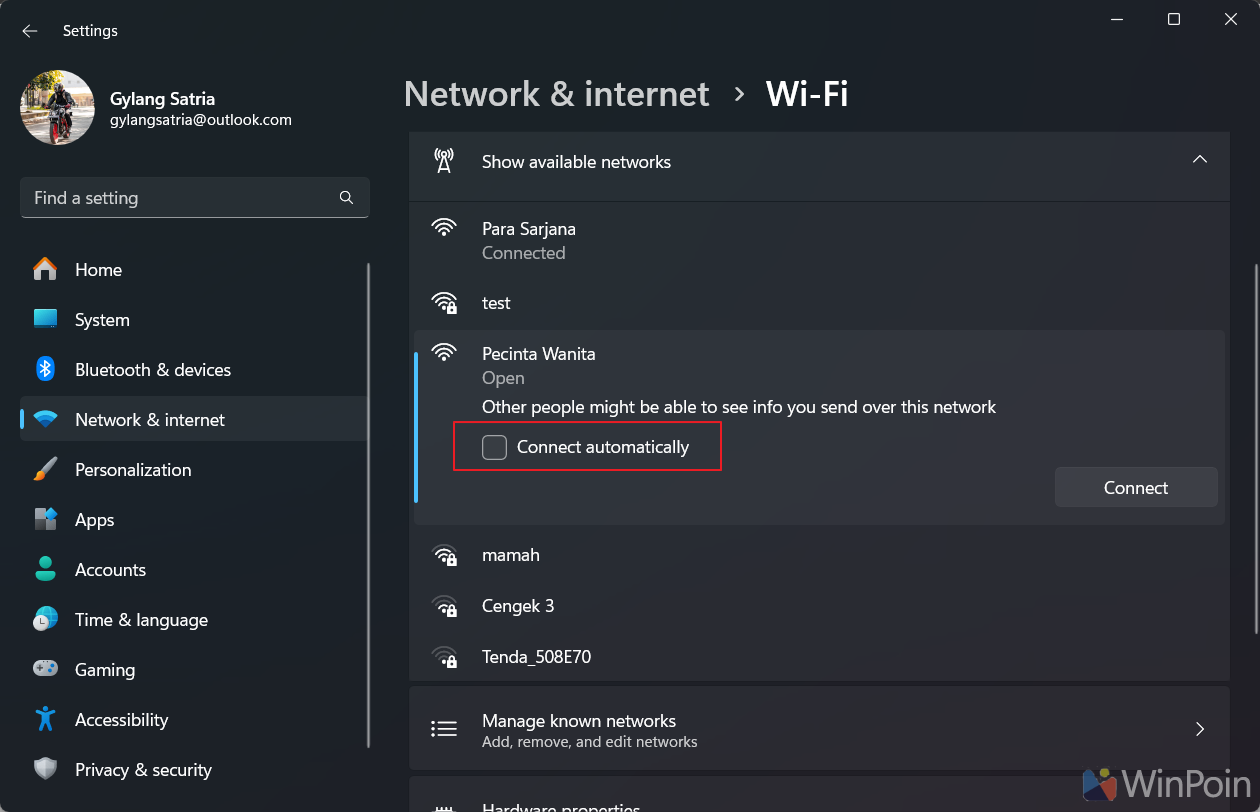Open Apps settings section
The width and height of the screenshot is (1260, 812).
click(x=95, y=520)
